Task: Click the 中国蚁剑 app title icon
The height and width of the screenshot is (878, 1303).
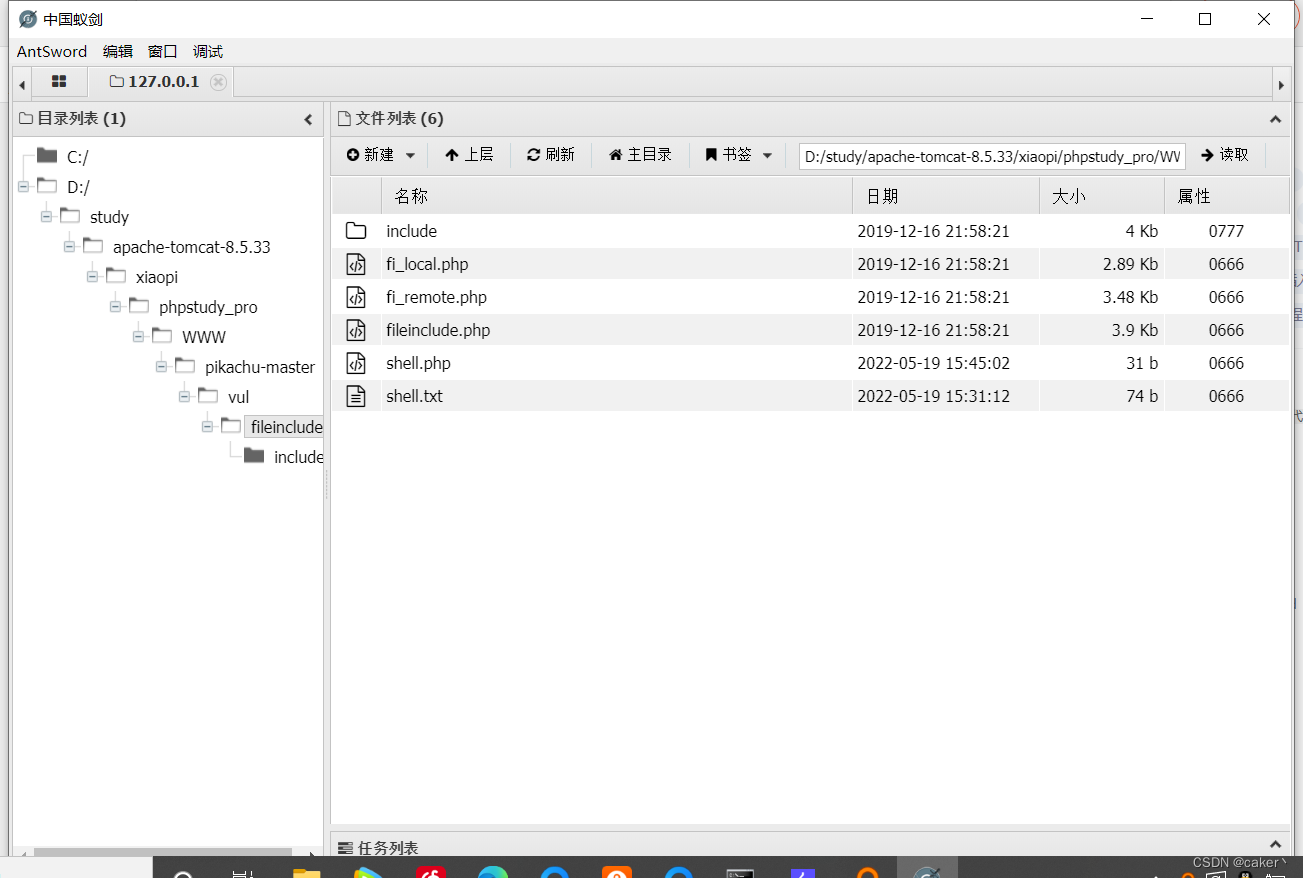Action: (28, 19)
